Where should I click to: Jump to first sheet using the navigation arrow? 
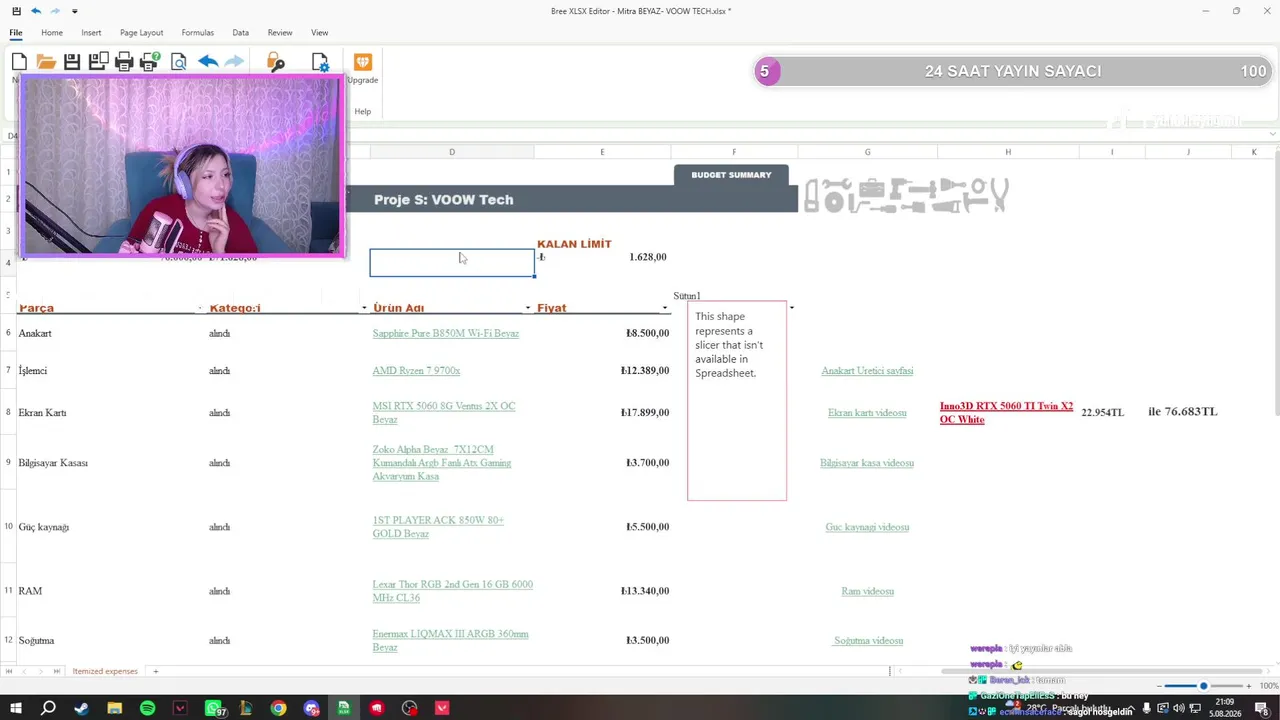tap(9, 671)
